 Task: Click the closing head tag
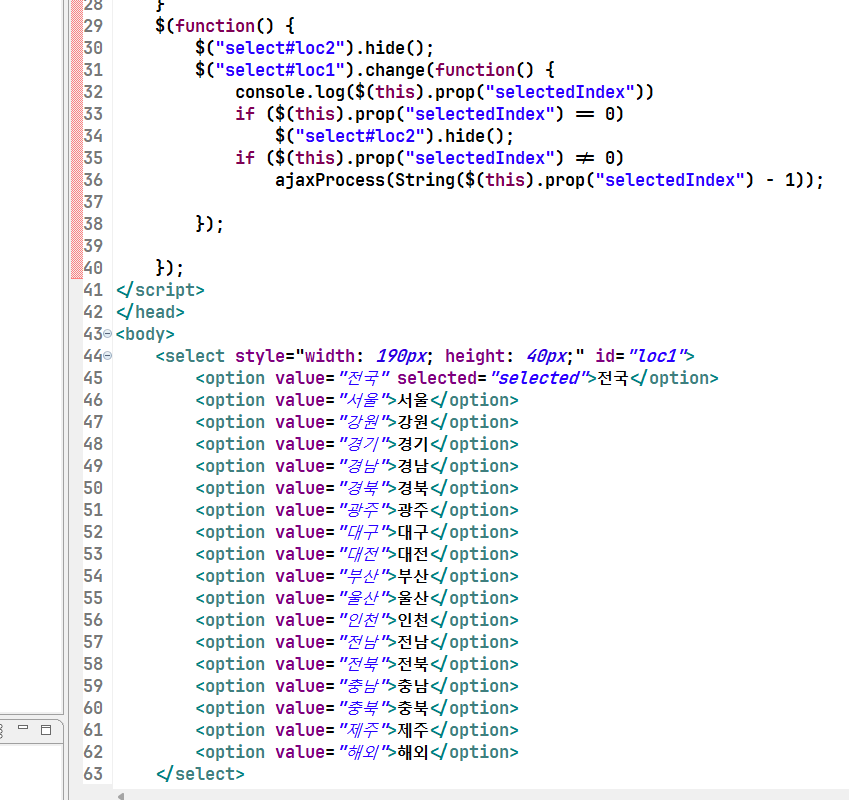point(150,312)
